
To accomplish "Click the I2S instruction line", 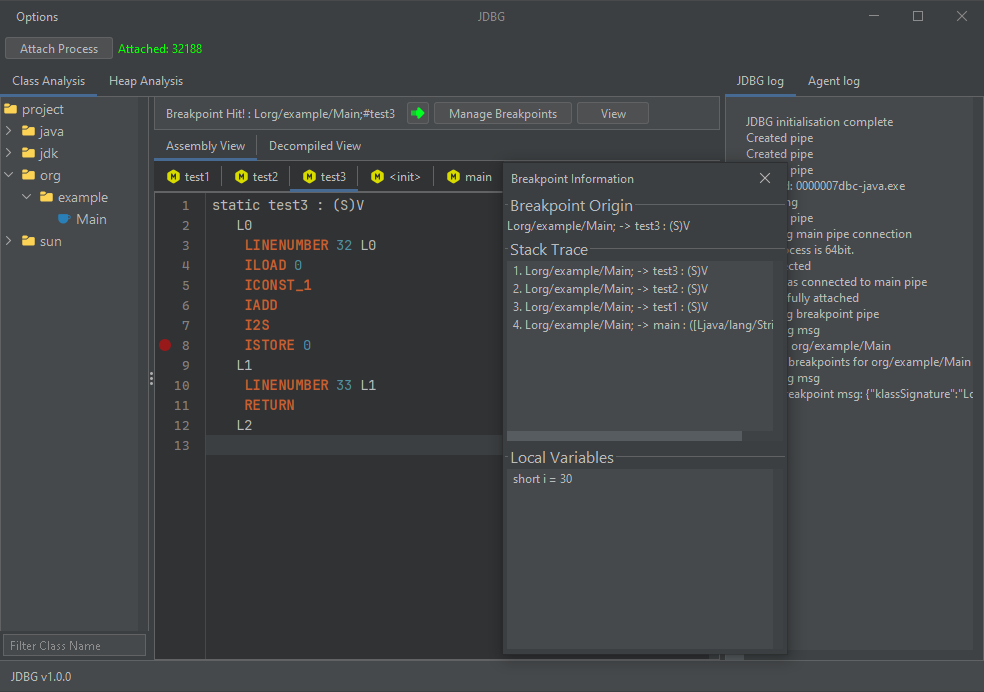I will click(x=257, y=325).
